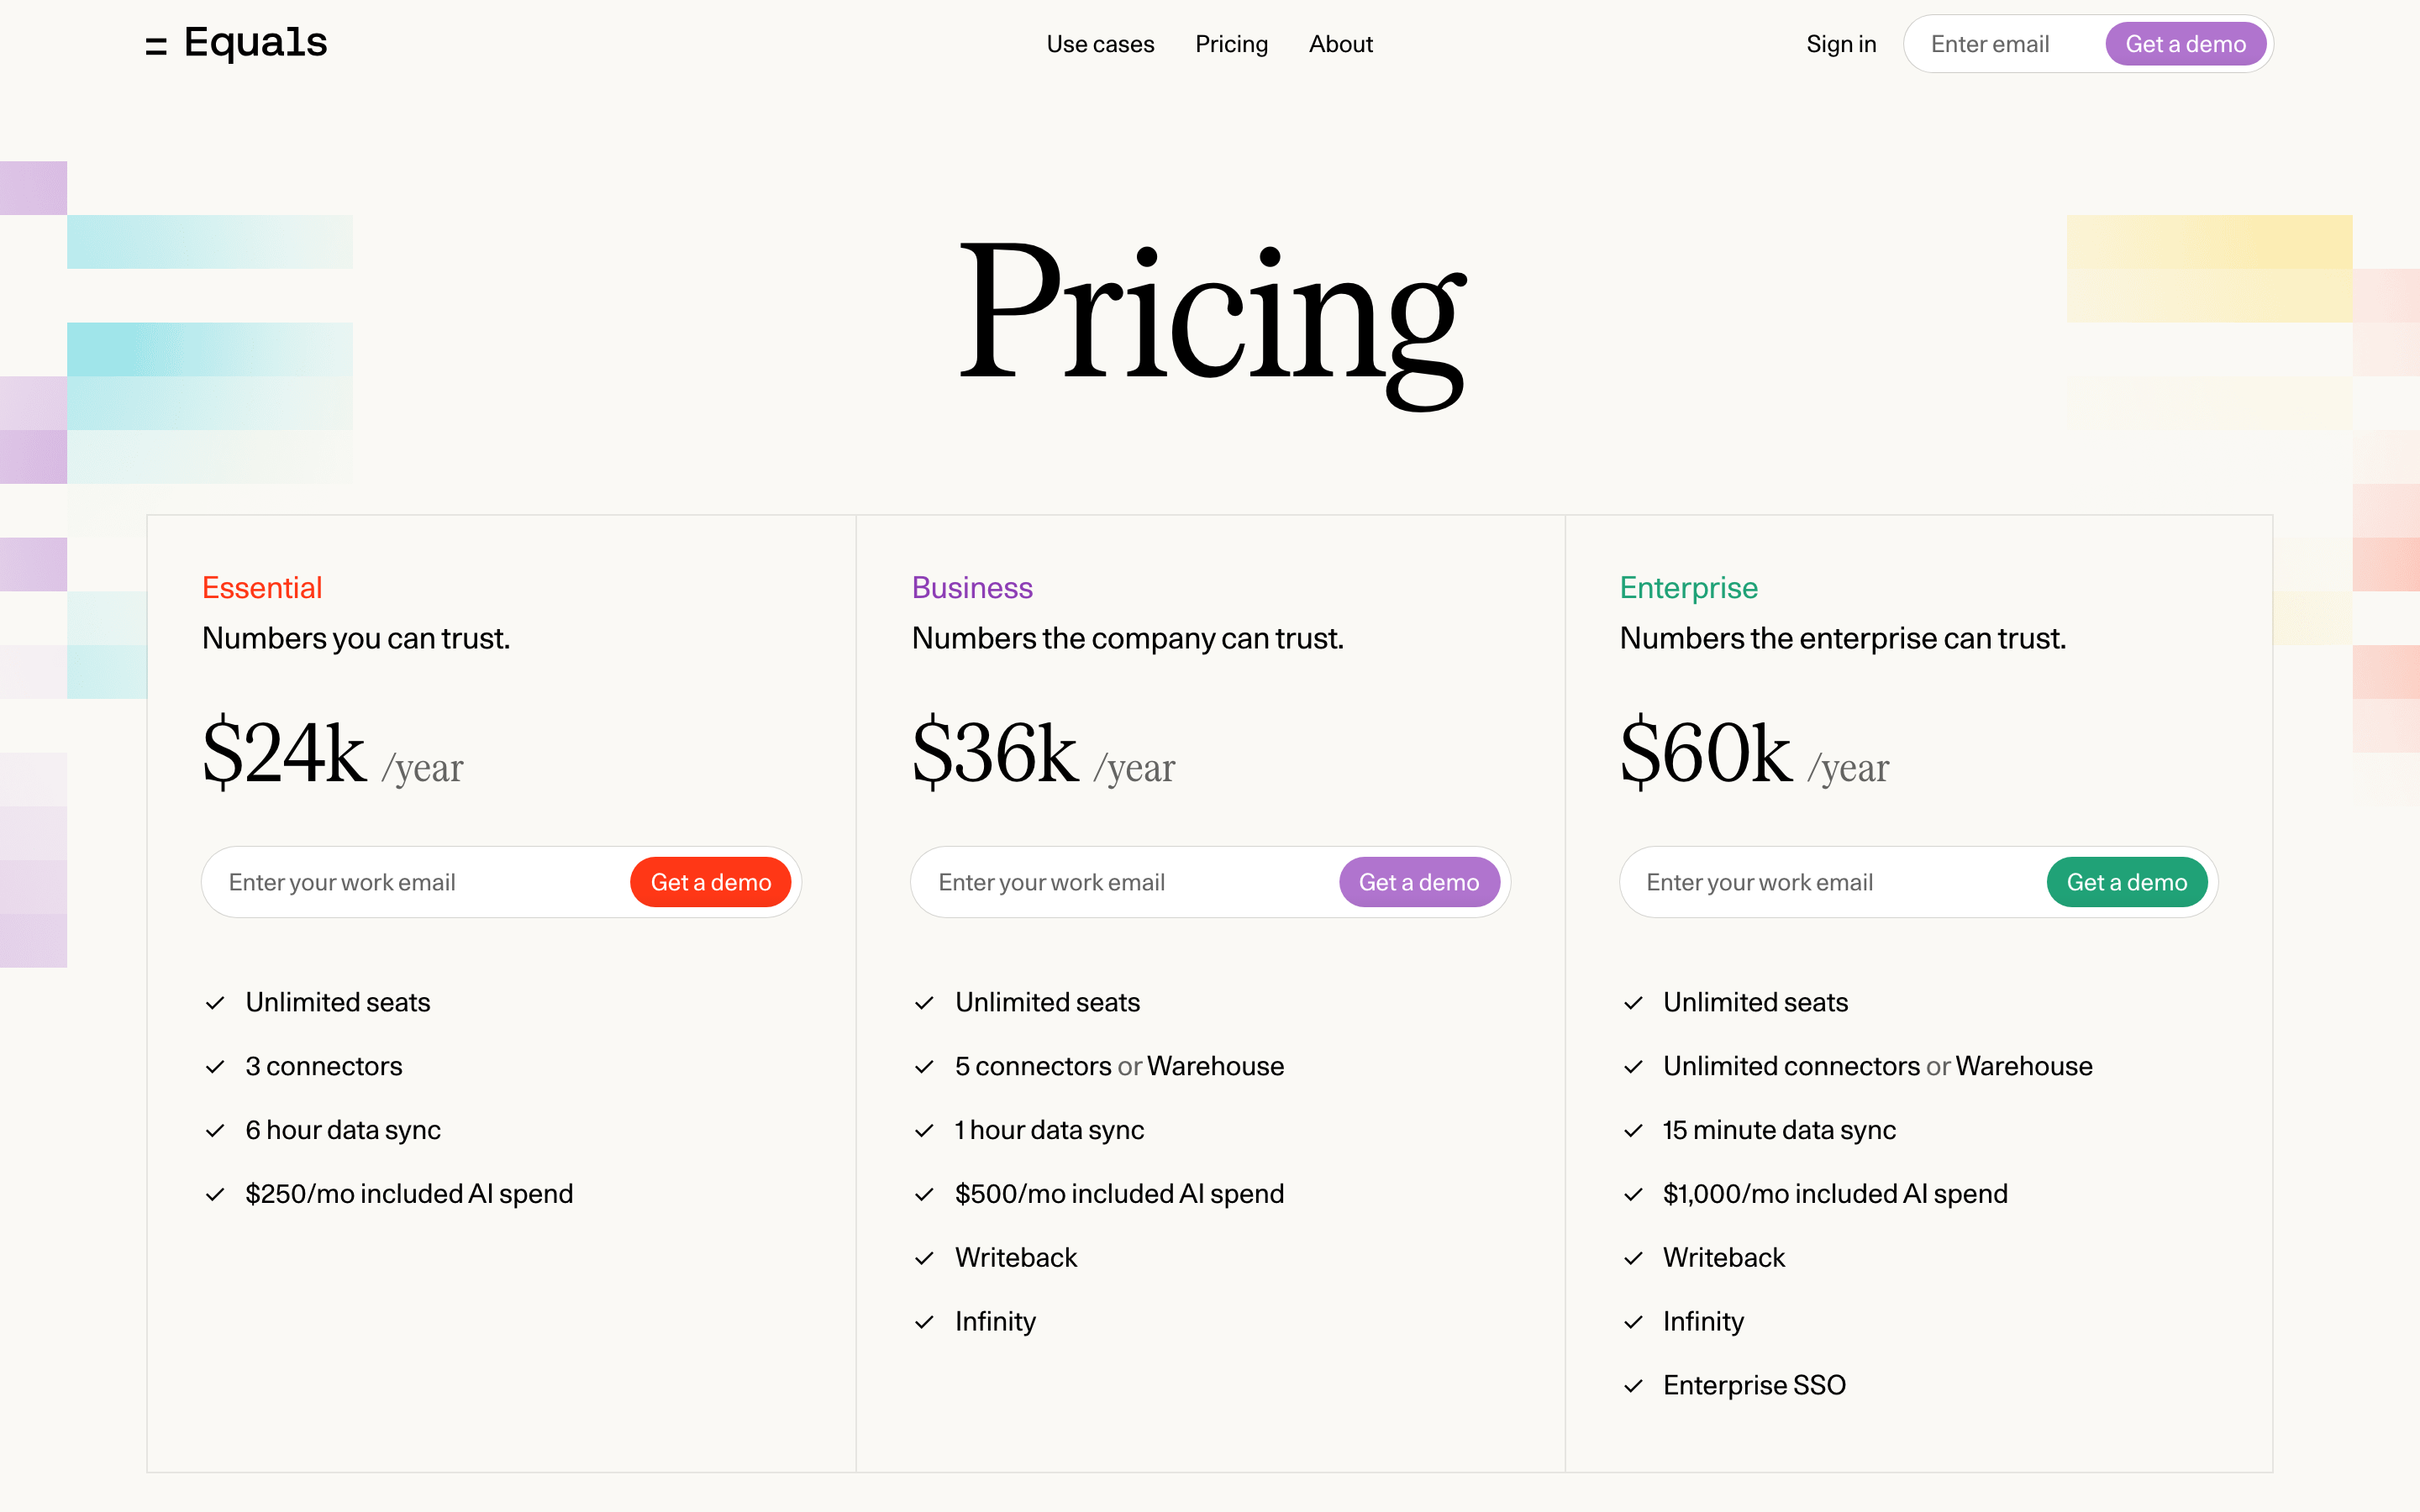Go to the Pricing nav item
The width and height of the screenshot is (2420, 1512).
point(1231,44)
